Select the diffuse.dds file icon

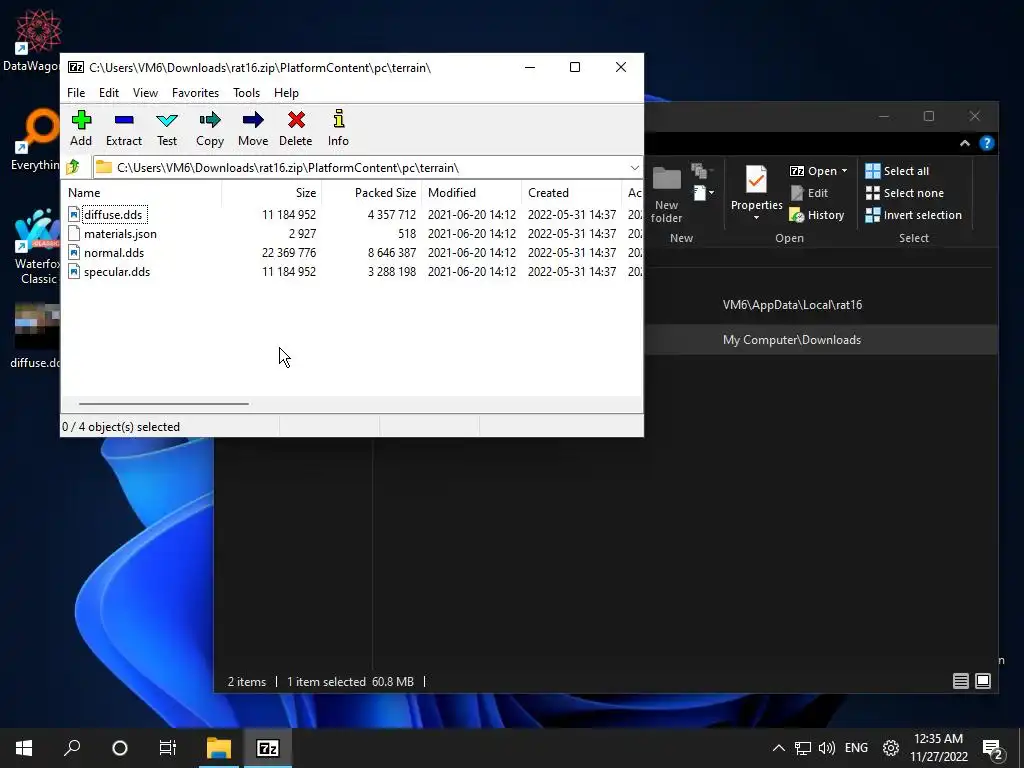74,214
